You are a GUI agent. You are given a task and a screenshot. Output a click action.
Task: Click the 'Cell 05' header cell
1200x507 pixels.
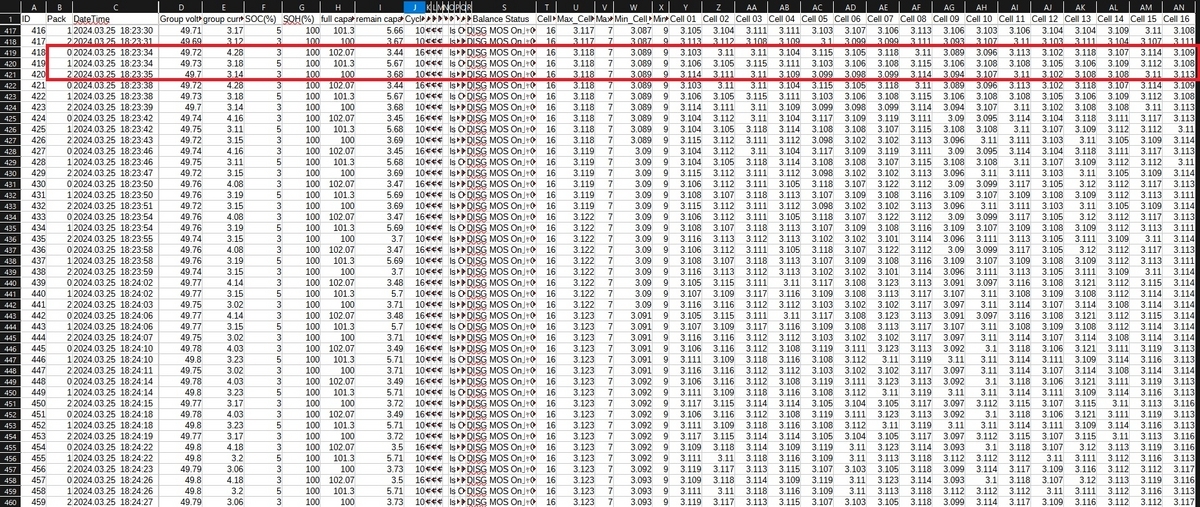click(817, 19)
